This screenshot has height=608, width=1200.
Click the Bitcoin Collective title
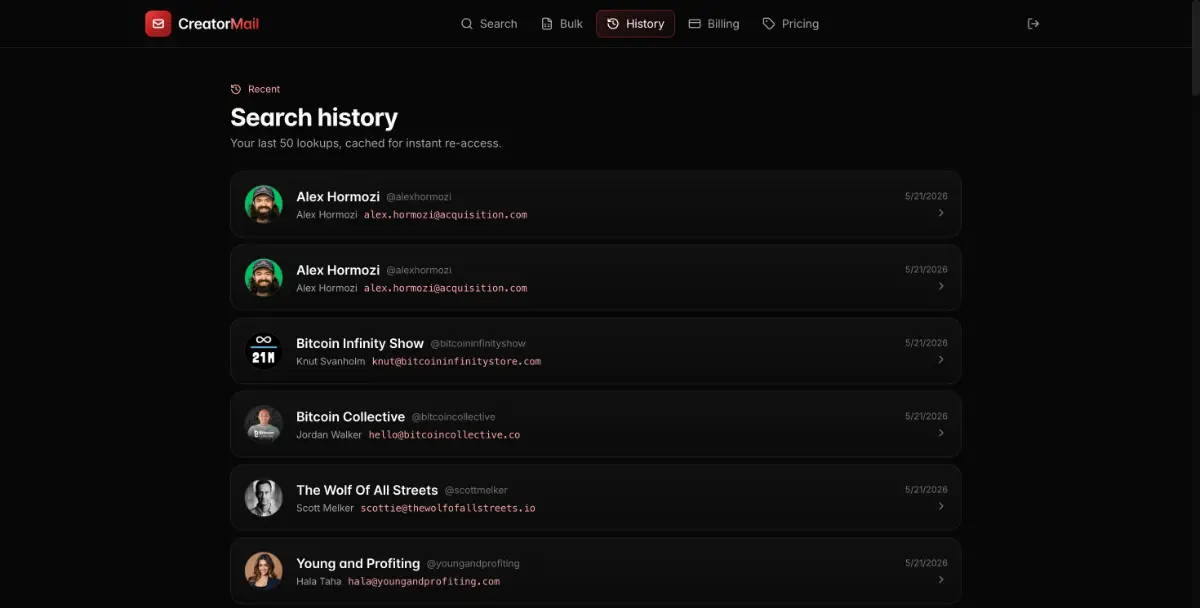351,416
